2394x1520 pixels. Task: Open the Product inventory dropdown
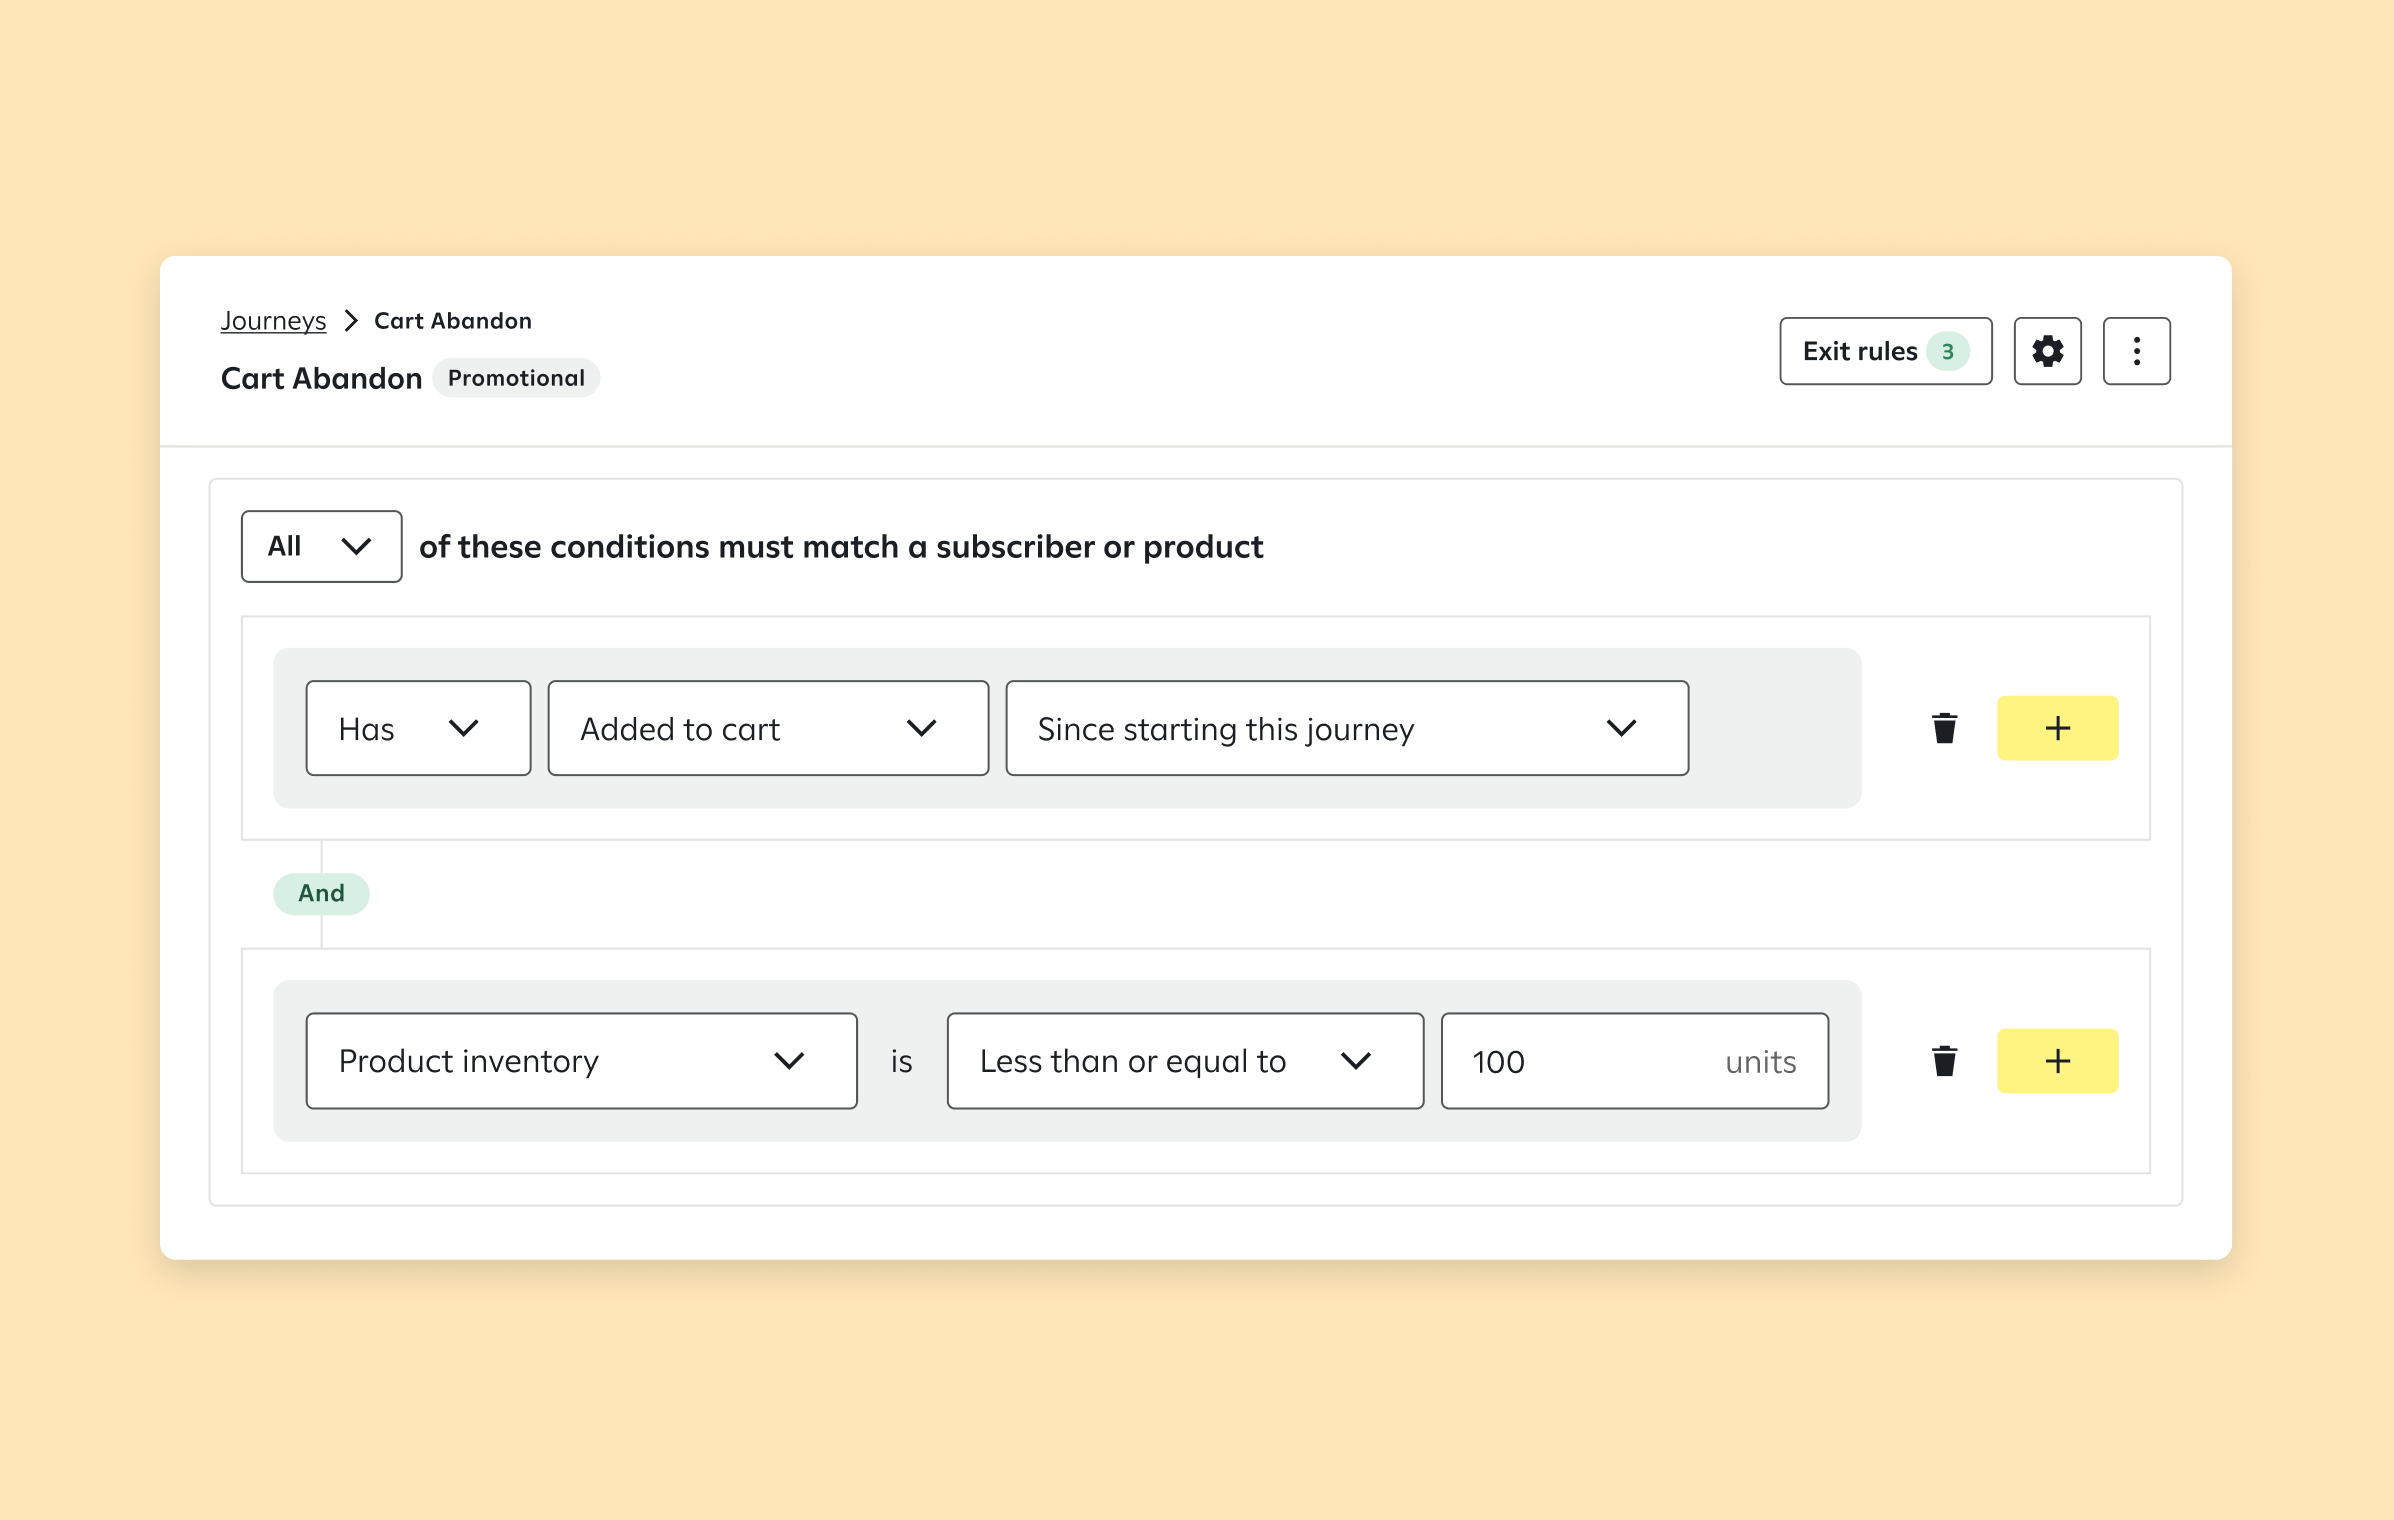[581, 1061]
